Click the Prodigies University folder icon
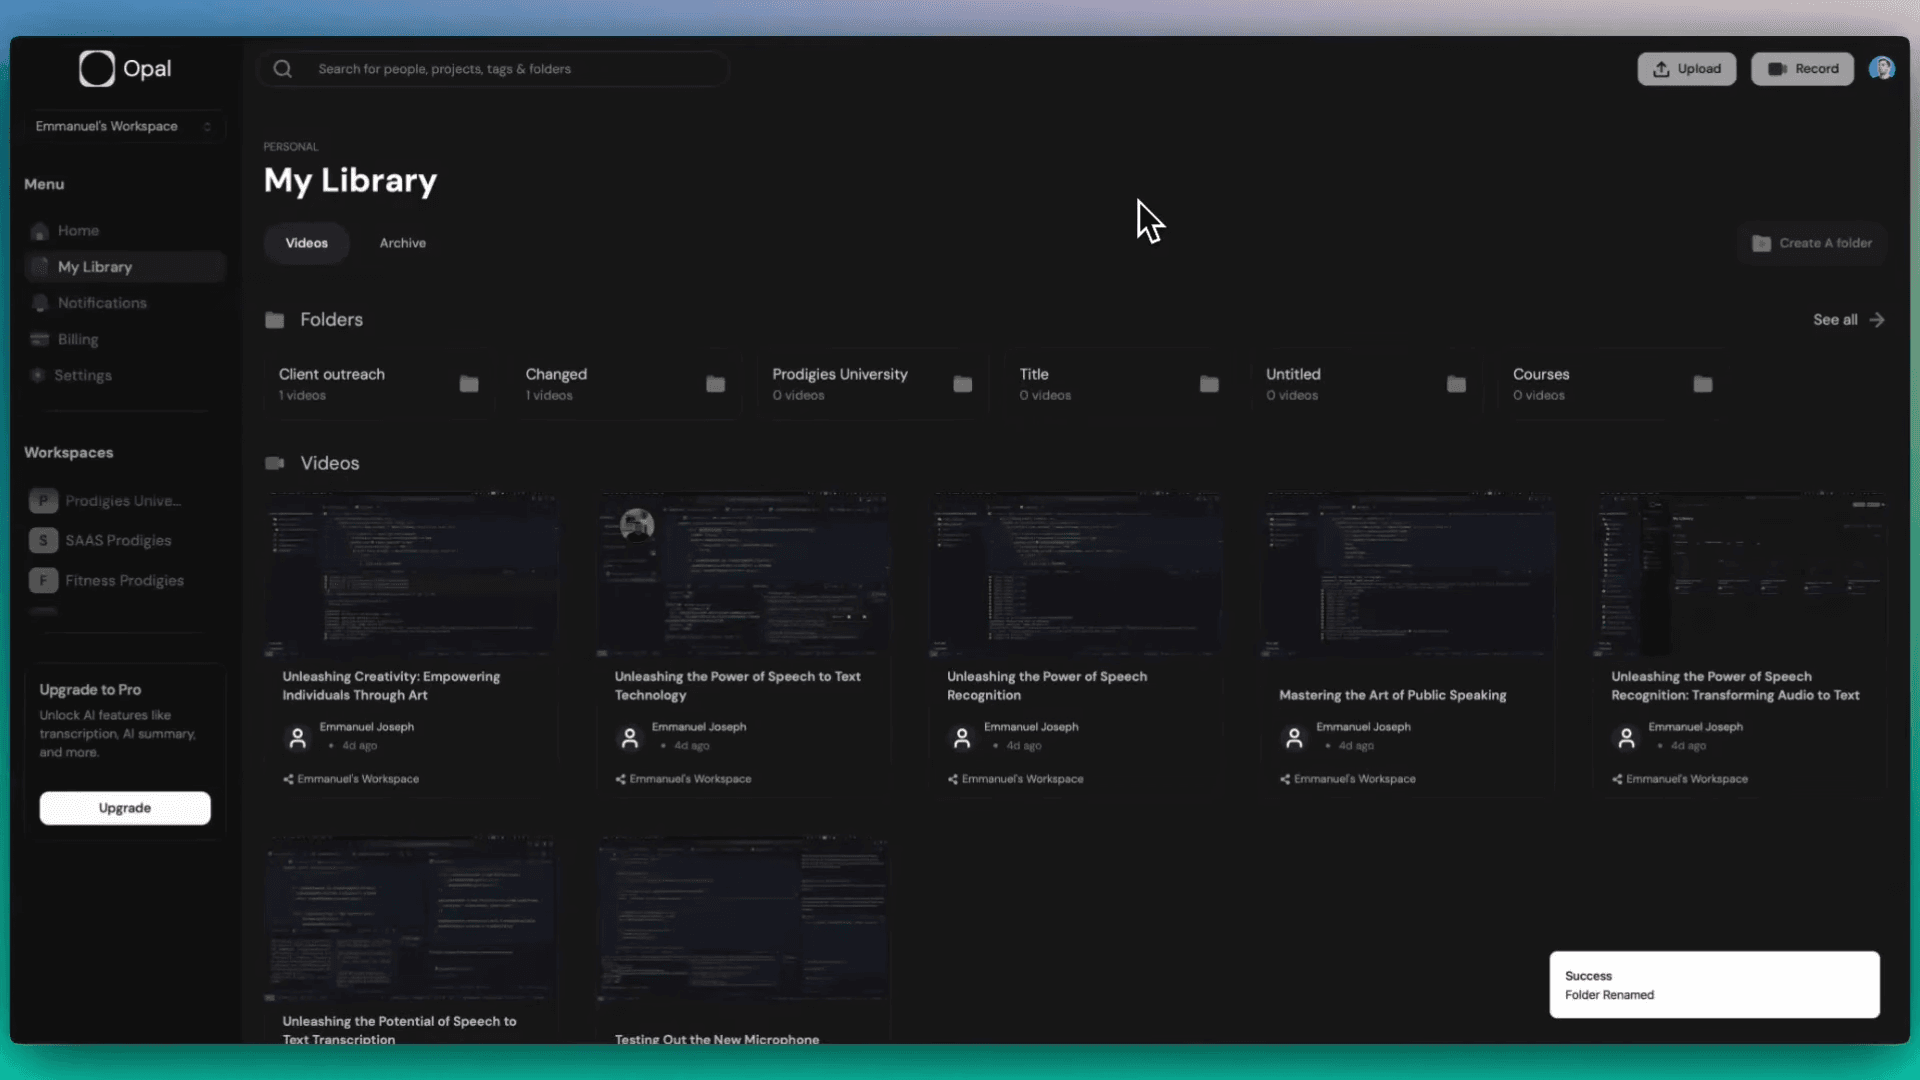The width and height of the screenshot is (1920, 1080). coord(962,384)
